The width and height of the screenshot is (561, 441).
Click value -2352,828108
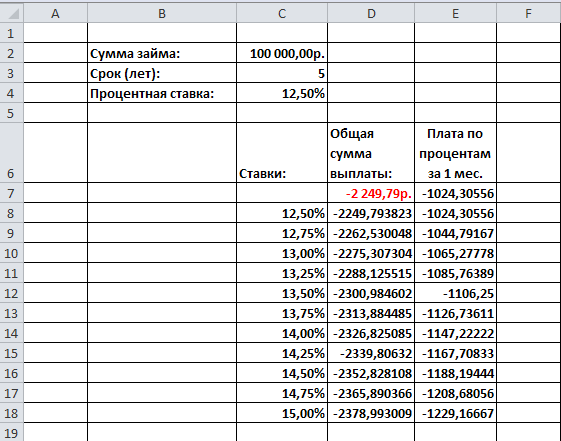pyautogui.click(x=371, y=373)
